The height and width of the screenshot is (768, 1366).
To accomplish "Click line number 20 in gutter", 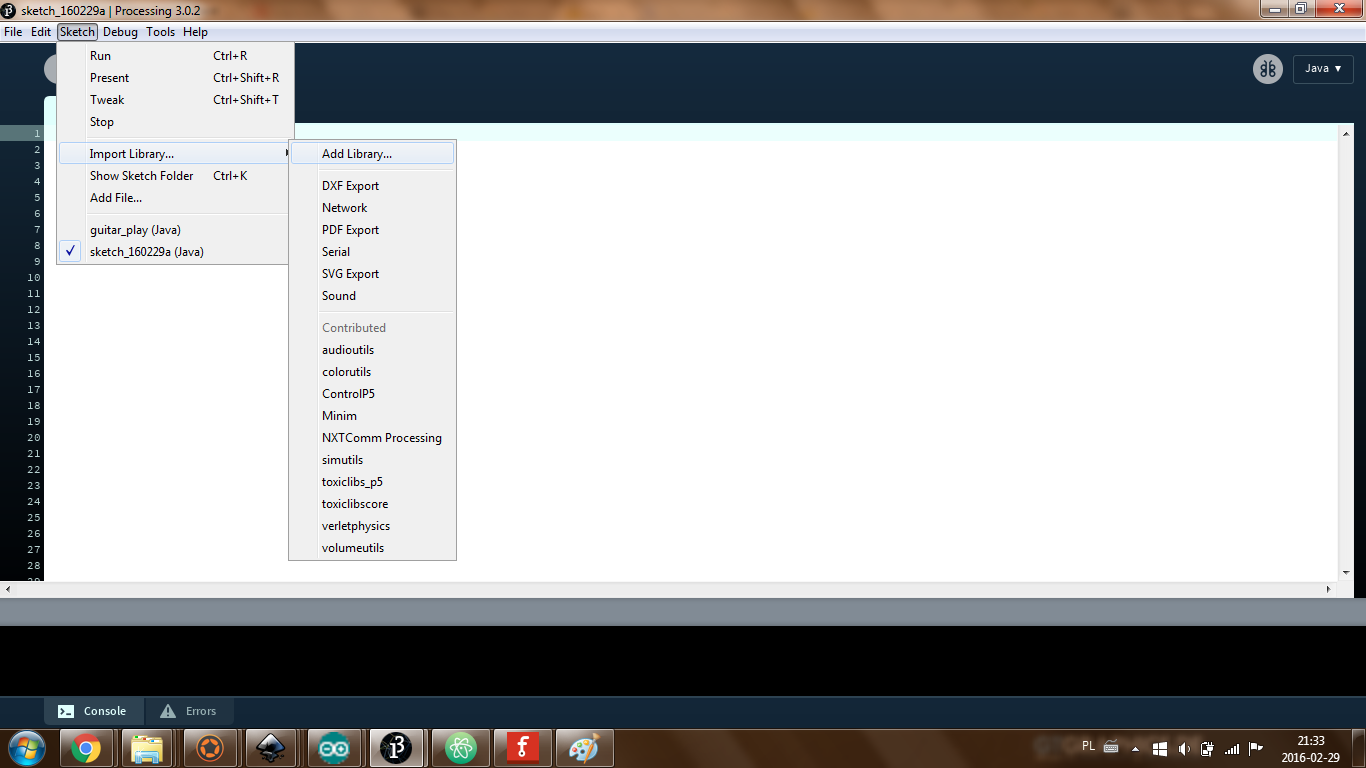I will point(34,438).
